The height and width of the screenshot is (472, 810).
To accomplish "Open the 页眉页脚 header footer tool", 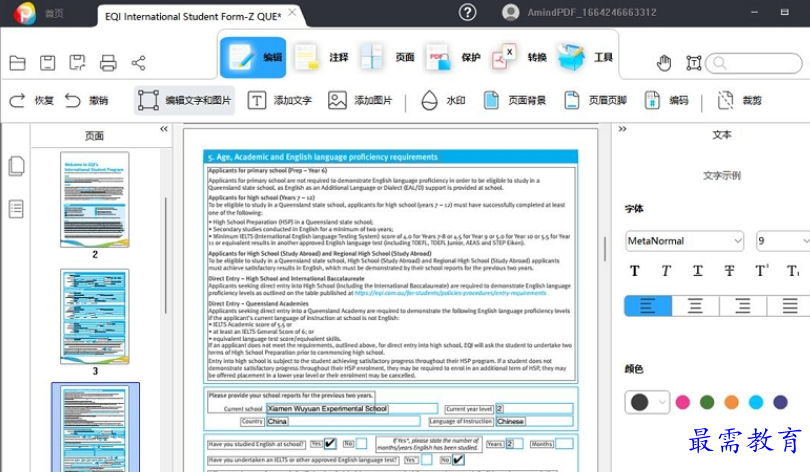I will click(595, 100).
